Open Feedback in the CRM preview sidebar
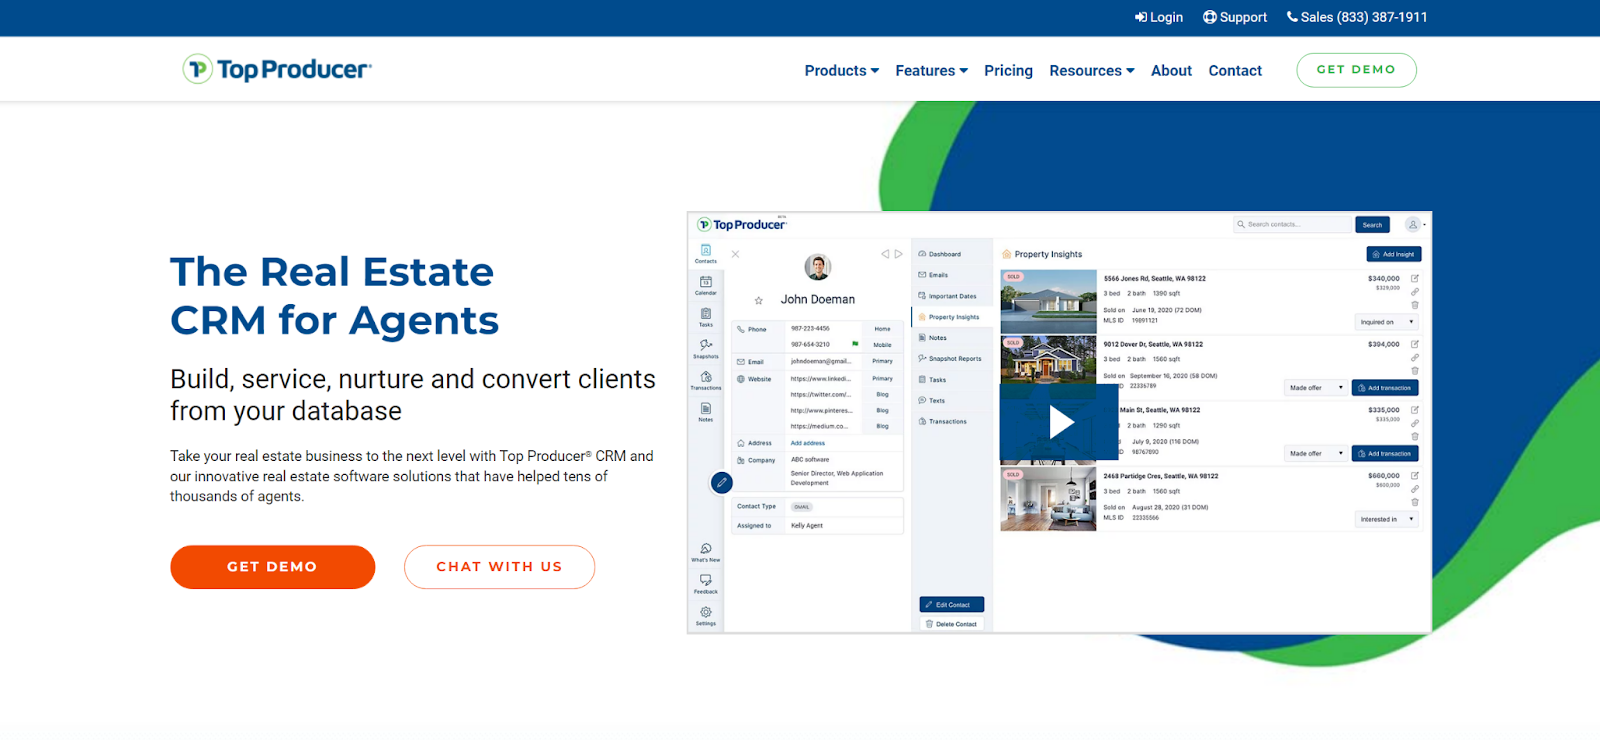Screen dimensions: 1600x740 (706, 584)
